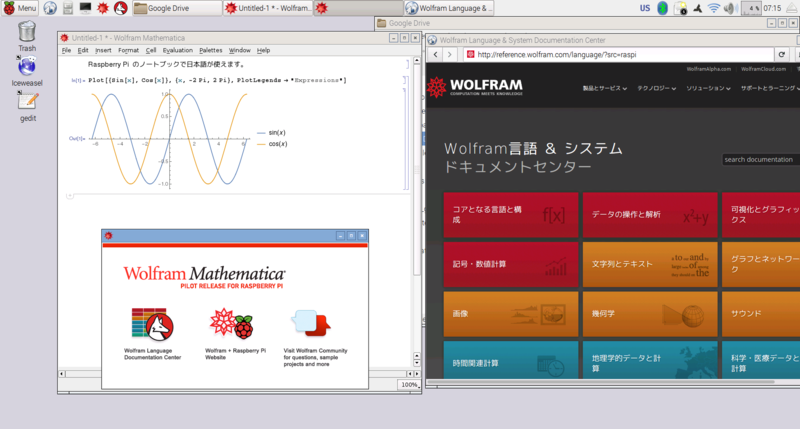The height and width of the screenshot is (429, 800).
Task: Click the browser Back arrow
Action: (x=435, y=54)
